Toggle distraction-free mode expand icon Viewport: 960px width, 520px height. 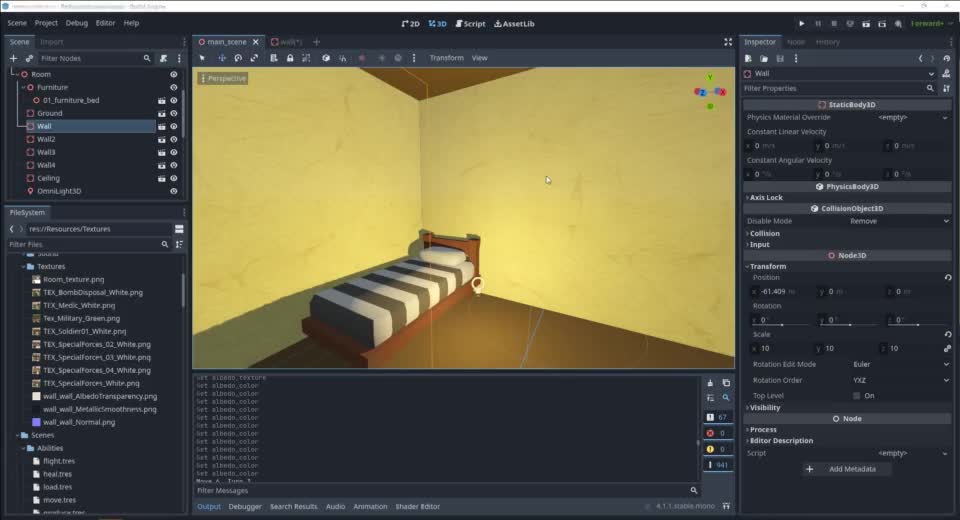(728, 42)
